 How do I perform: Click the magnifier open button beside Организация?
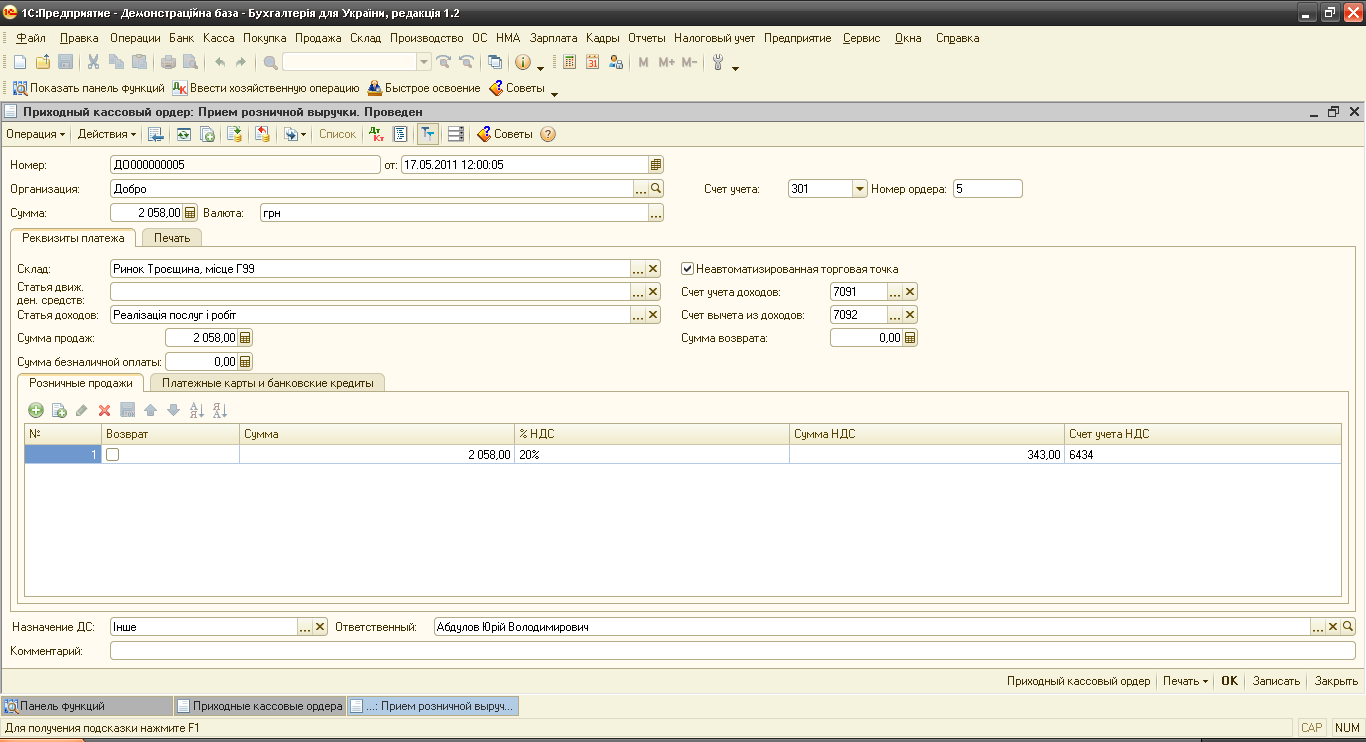(x=657, y=189)
